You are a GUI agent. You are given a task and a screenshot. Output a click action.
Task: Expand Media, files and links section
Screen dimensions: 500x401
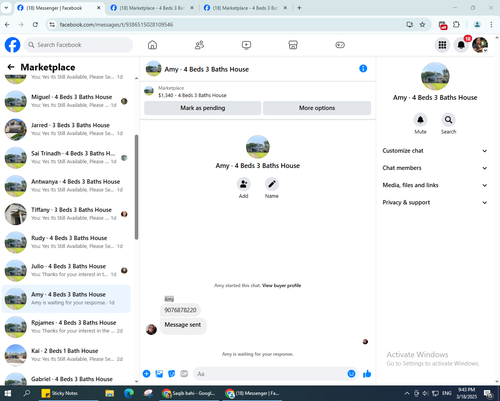click(435, 185)
